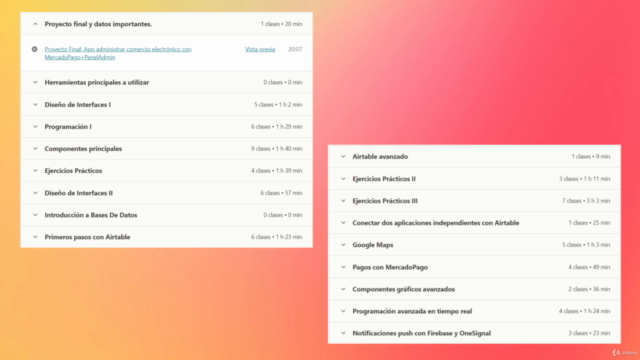Expand the Introducción a Bases De Datos chevron
Viewport: 640px width, 360px height.
click(x=35, y=215)
